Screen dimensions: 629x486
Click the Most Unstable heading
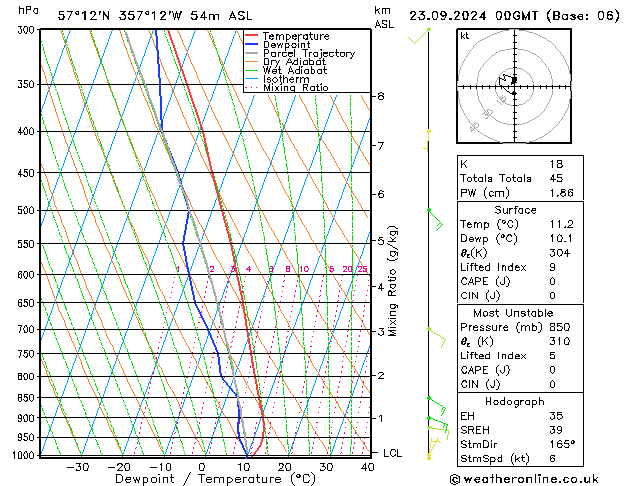(513, 313)
